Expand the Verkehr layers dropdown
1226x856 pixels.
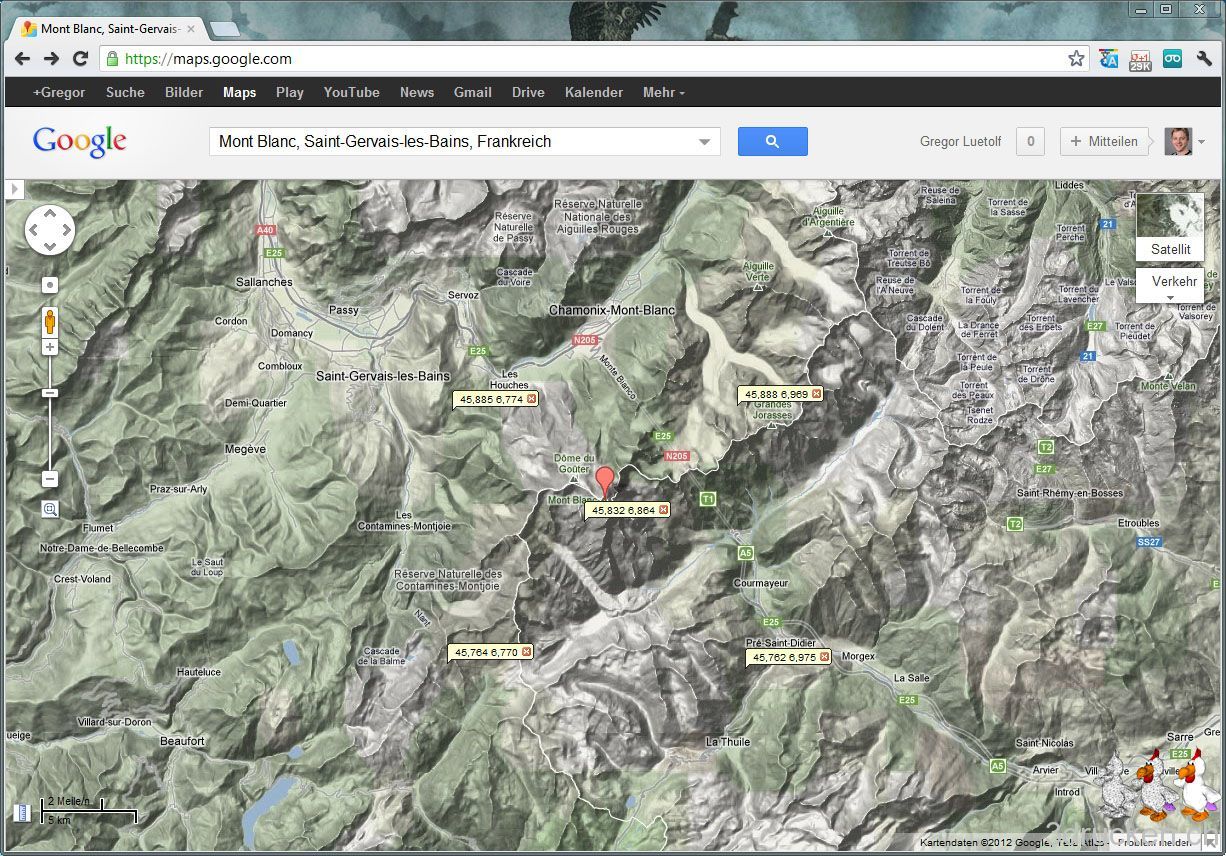(1170, 297)
